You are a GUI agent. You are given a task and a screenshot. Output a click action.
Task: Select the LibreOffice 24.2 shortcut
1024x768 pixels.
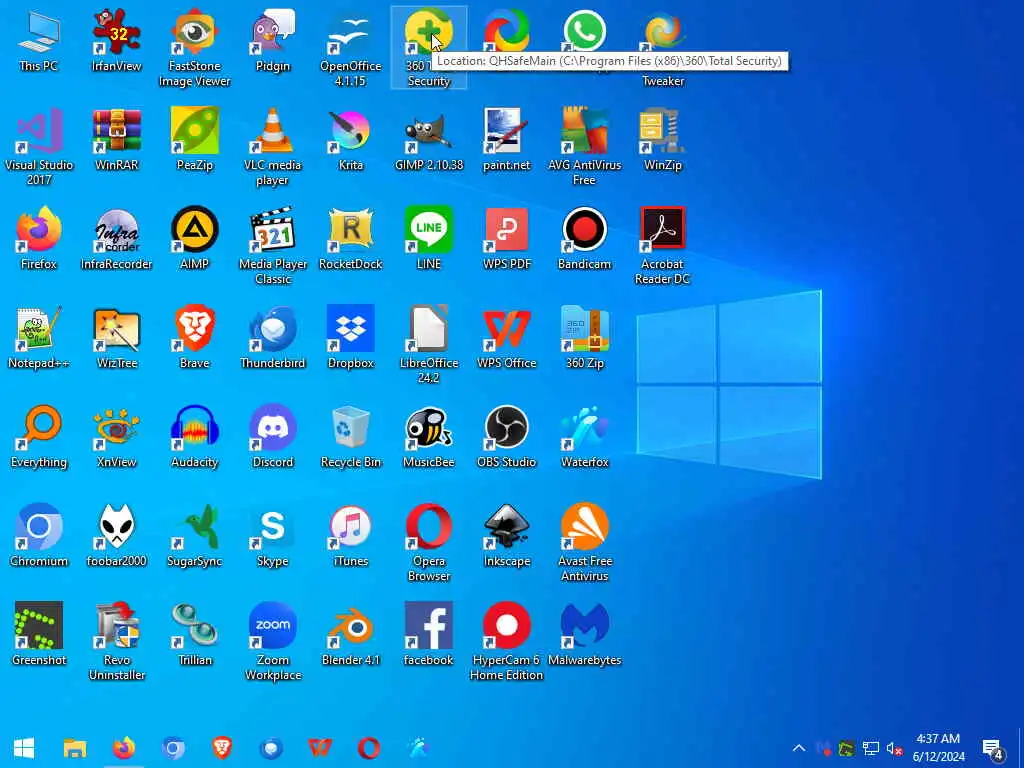click(x=429, y=345)
